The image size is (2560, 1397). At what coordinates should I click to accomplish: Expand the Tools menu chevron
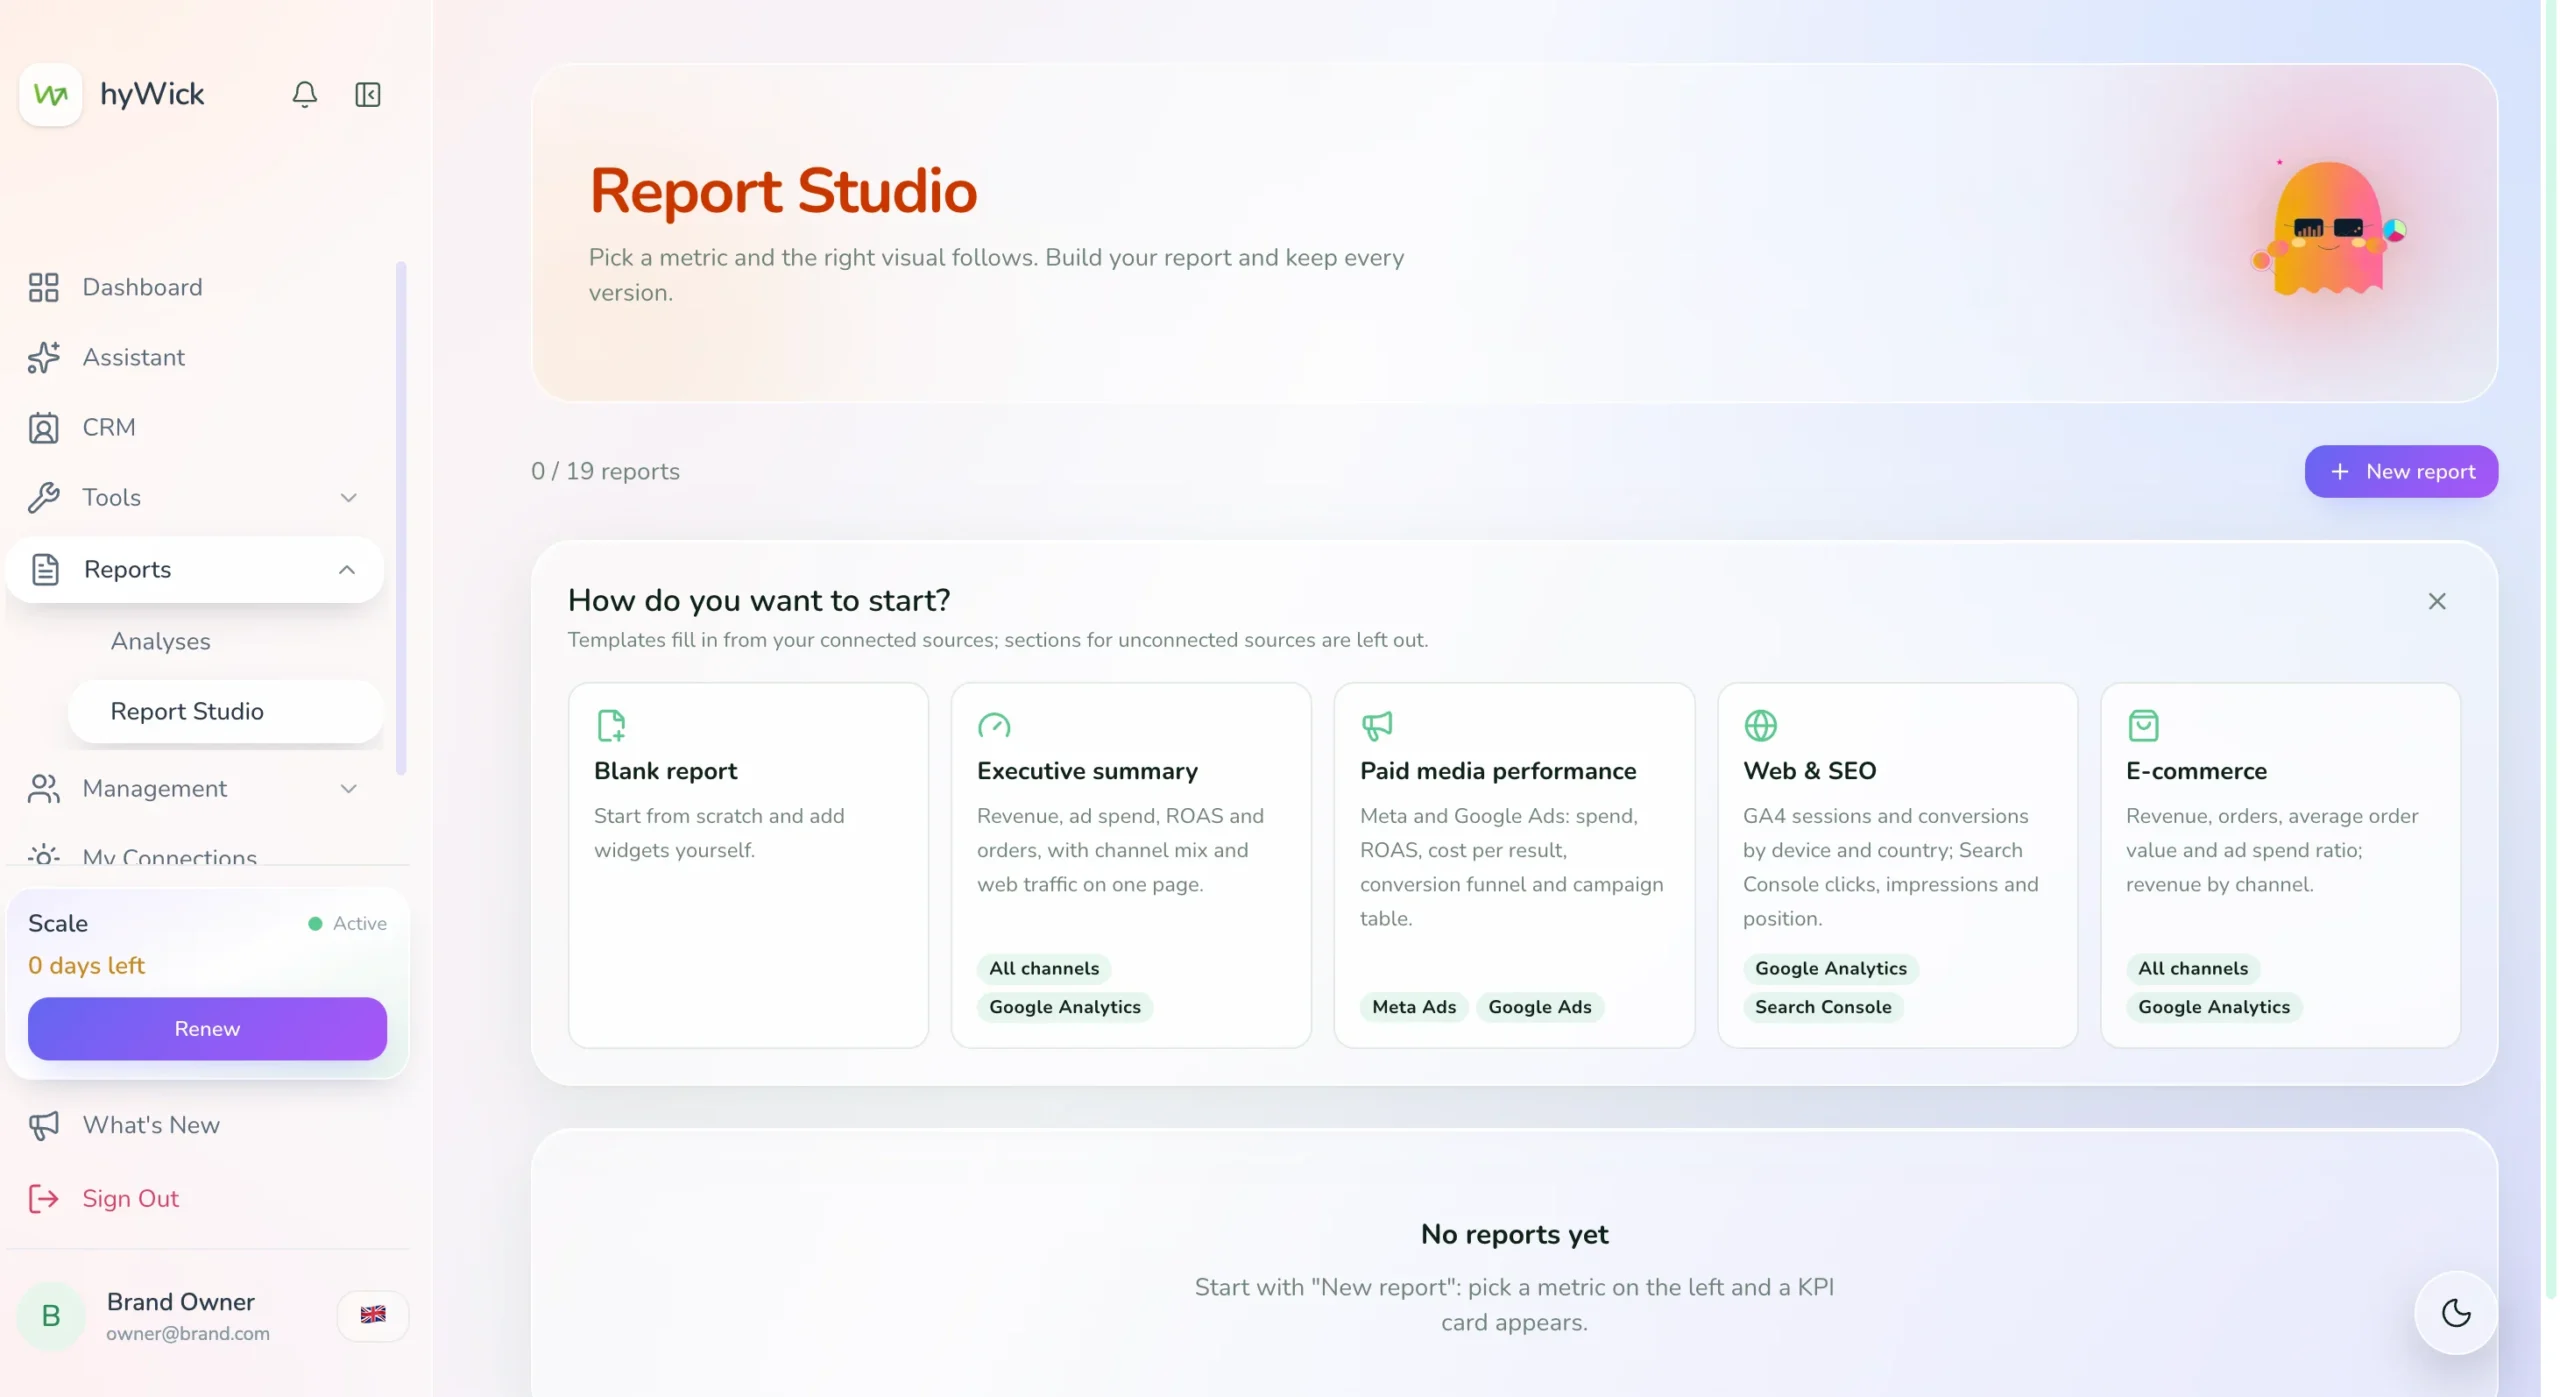(348, 497)
